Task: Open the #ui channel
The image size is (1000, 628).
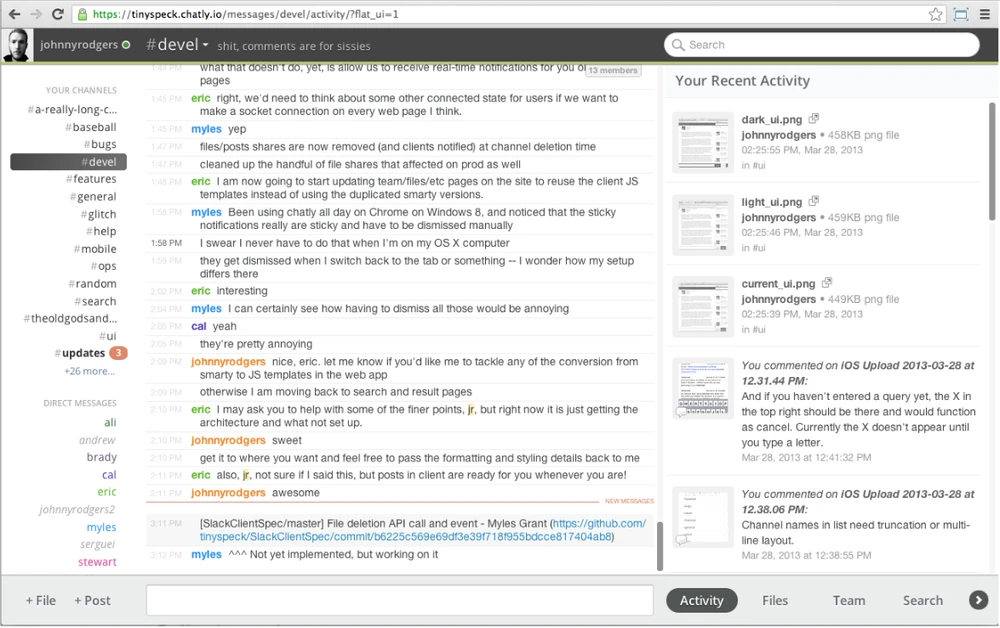Action: click(108, 336)
